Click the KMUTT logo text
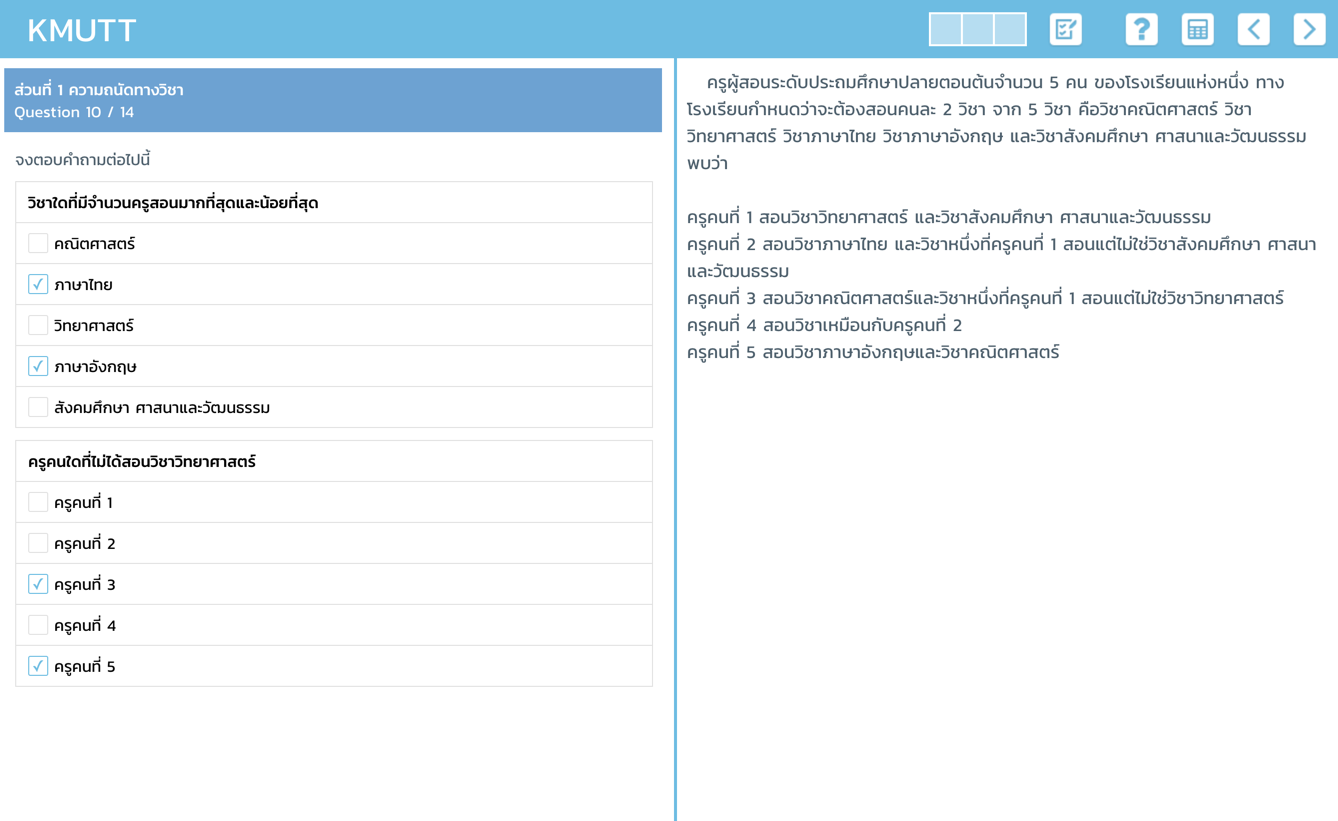This screenshot has height=821, width=1338. [x=81, y=30]
